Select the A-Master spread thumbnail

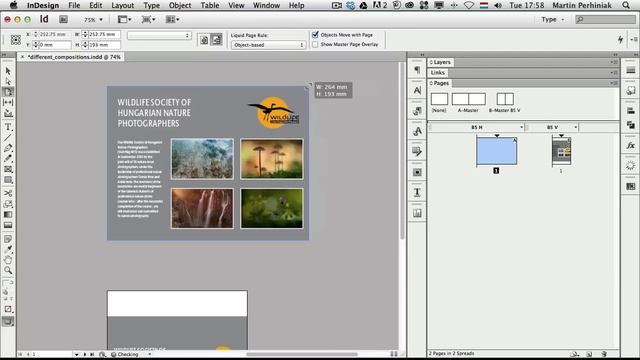click(x=468, y=99)
